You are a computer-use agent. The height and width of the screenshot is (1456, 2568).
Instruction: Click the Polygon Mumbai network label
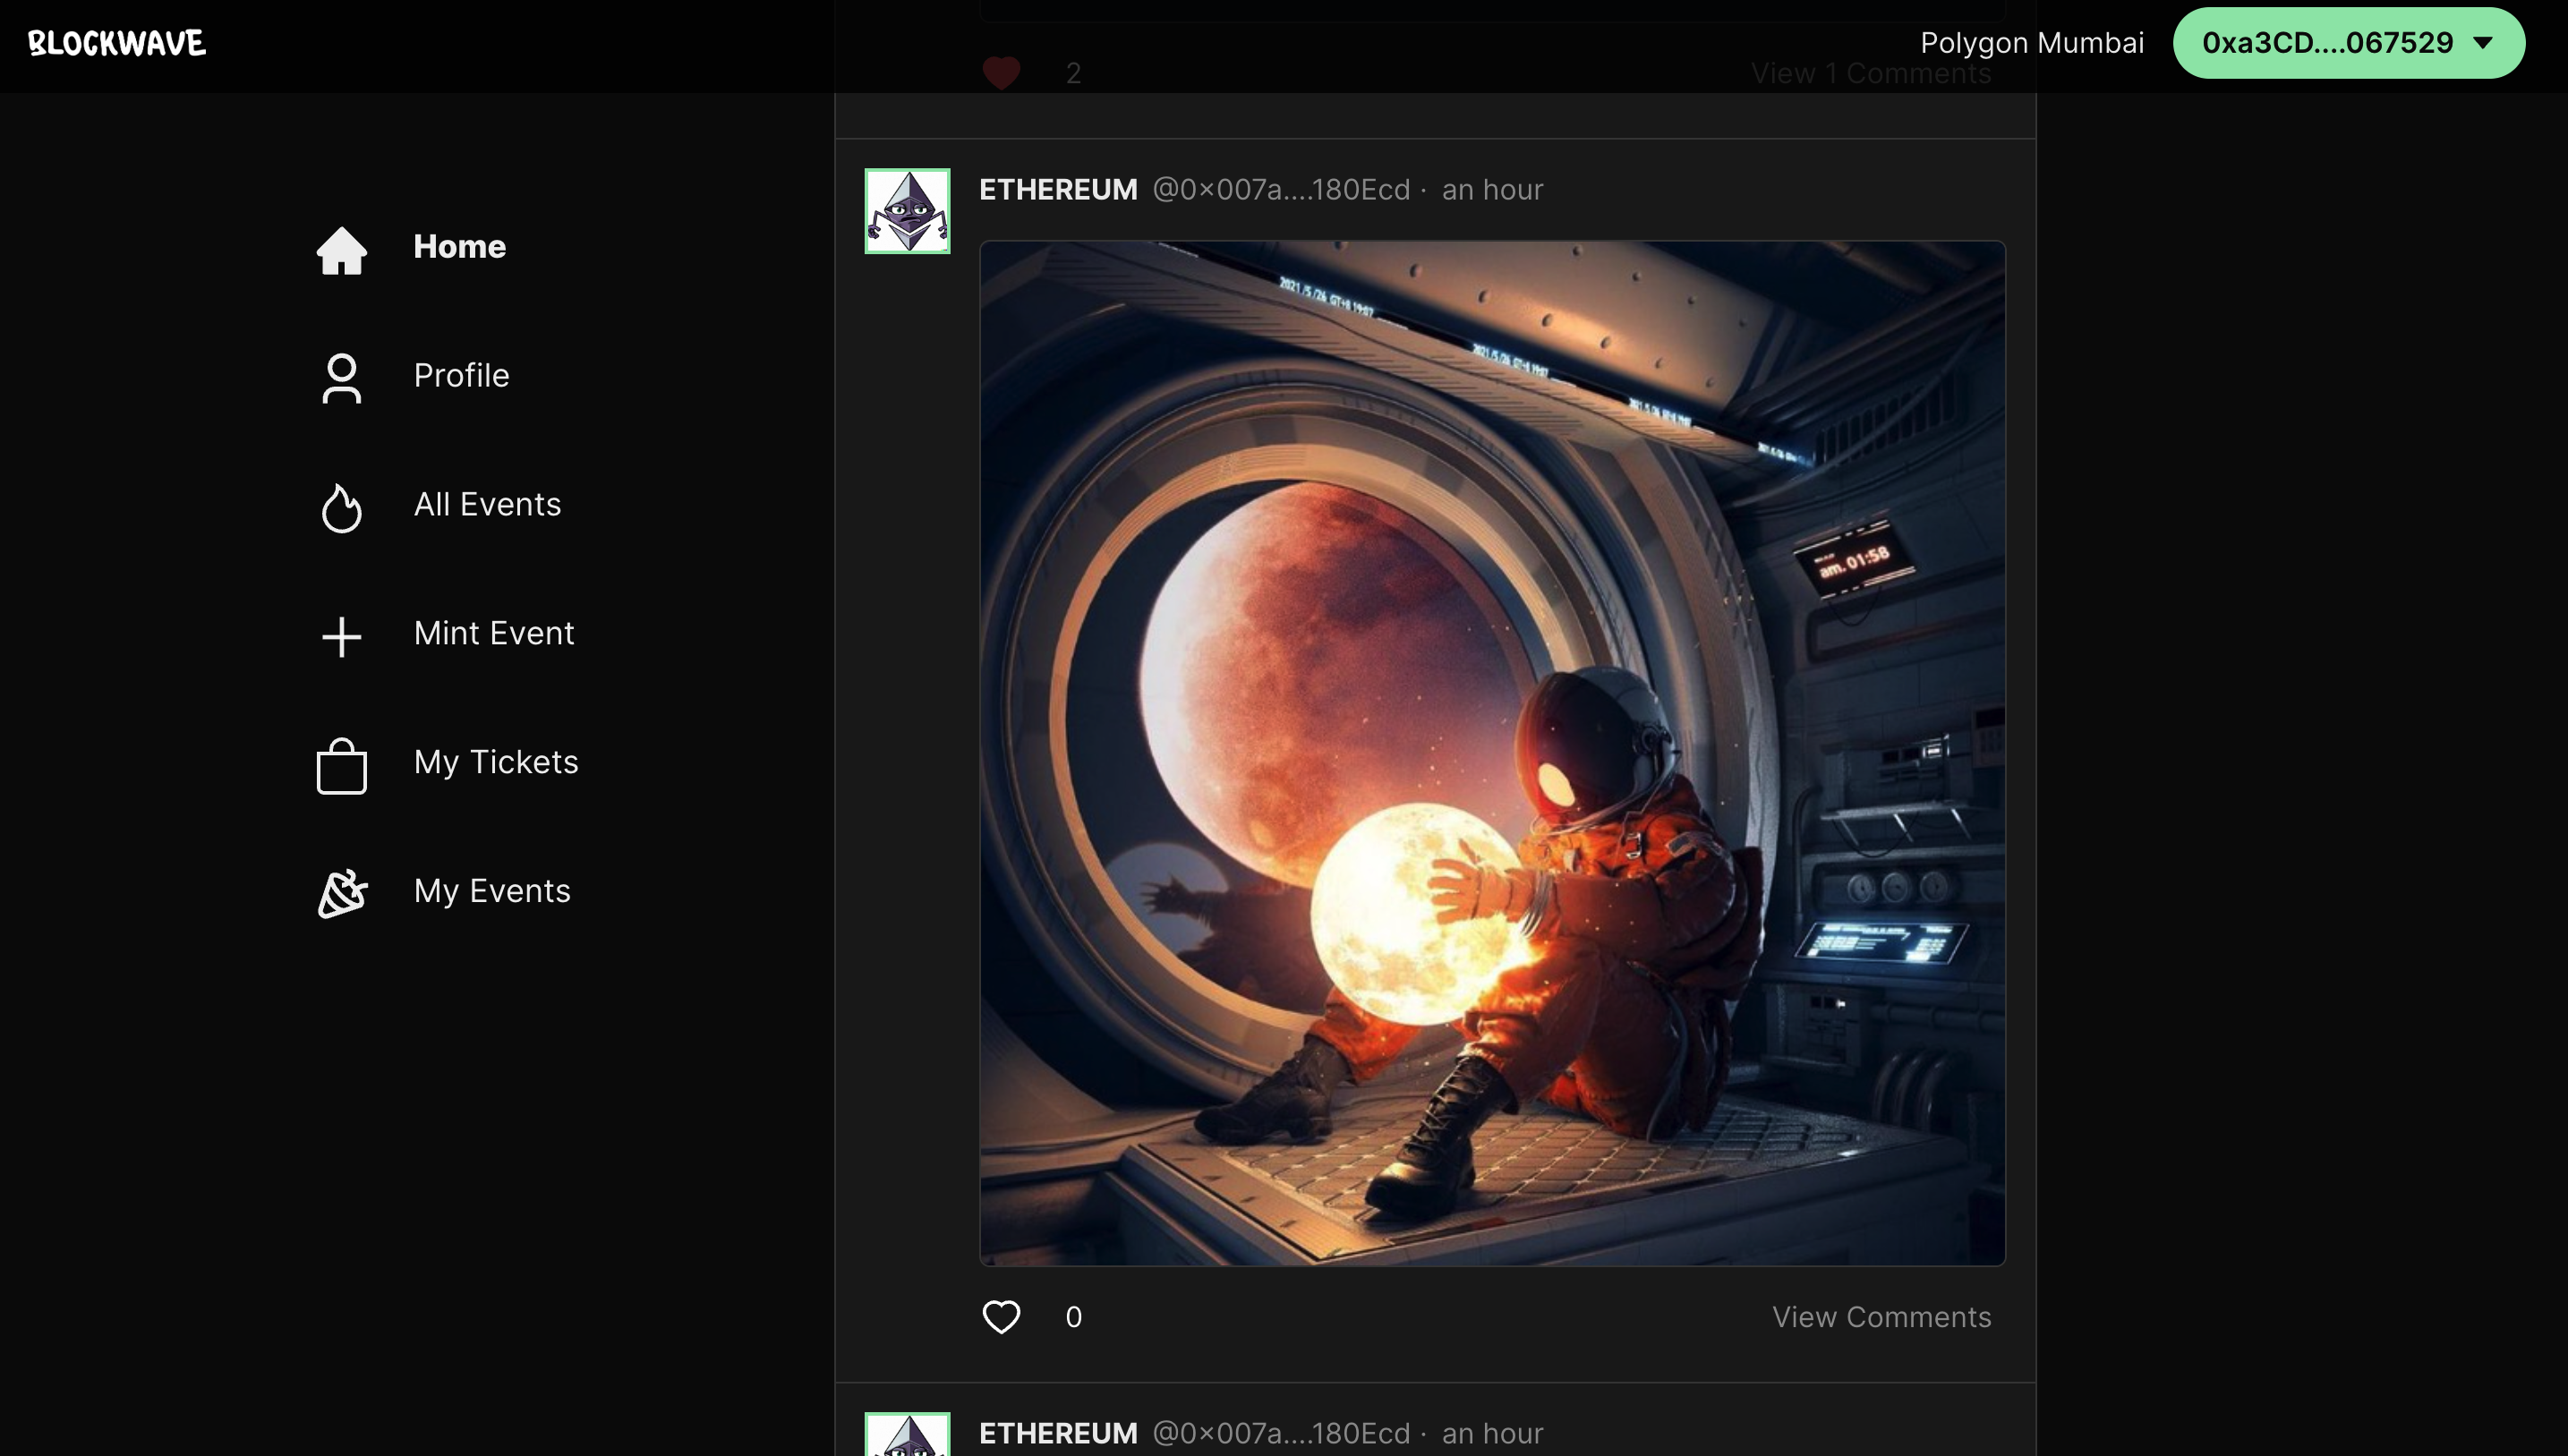(x=2031, y=43)
